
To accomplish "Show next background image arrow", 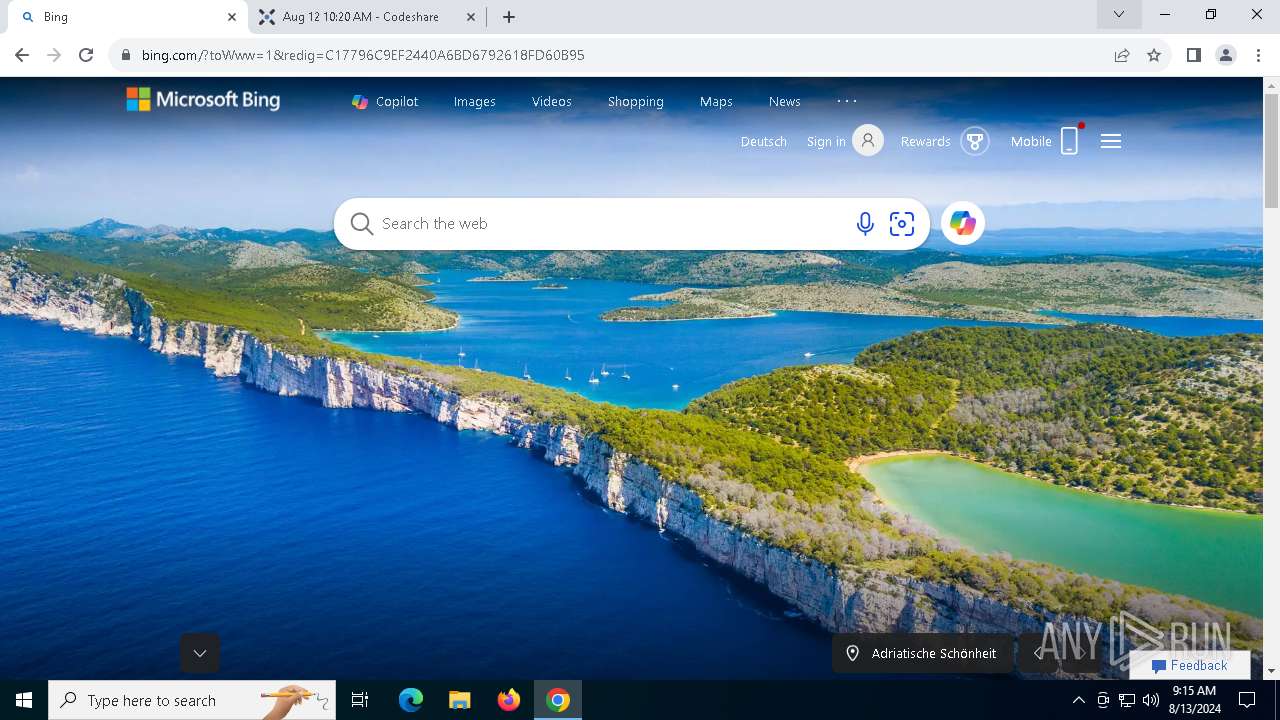I will tap(1081, 653).
